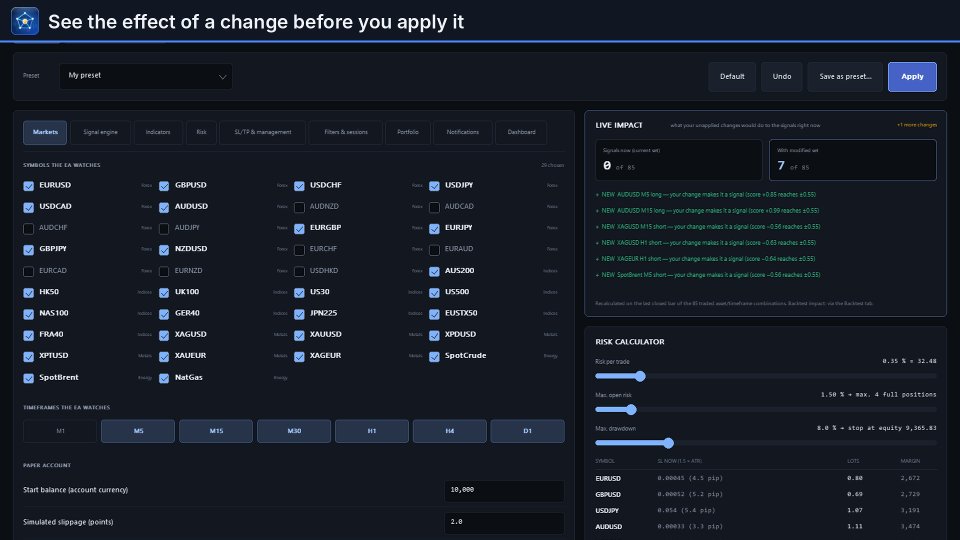The height and width of the screenshot is (540, 960).
Task: Enable the EURAUD symbol checkbox
Action: click(434, 250)
